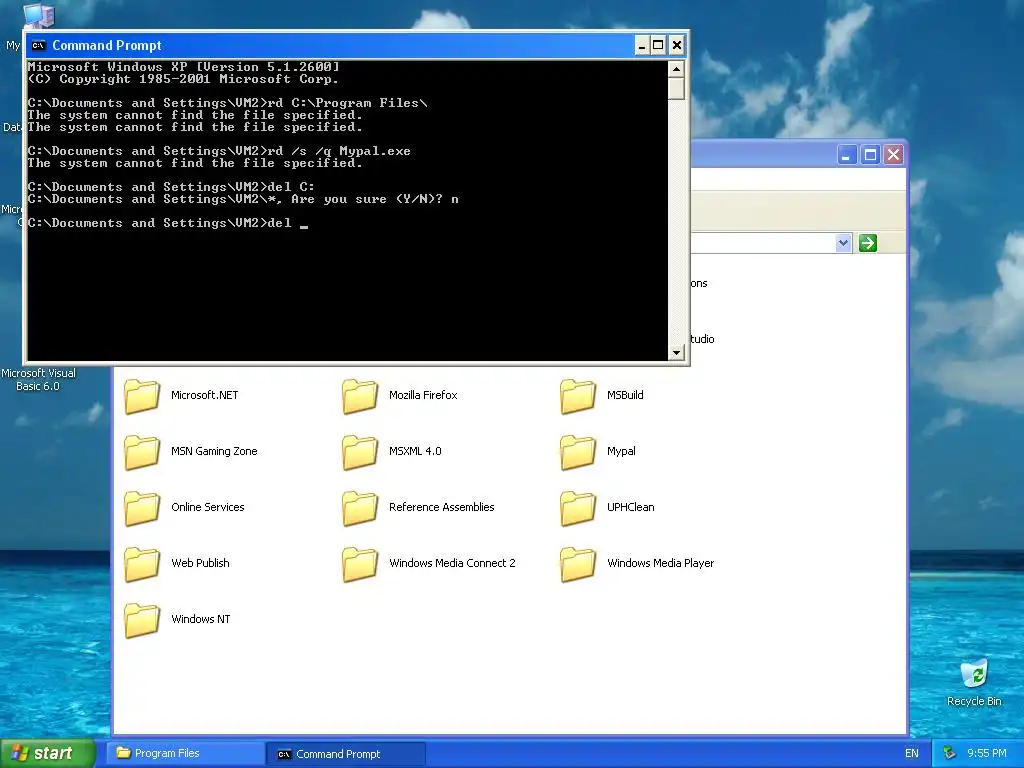Open the Mozilla Firefox folder icon
1024x768 pixels.
(x=360, y=396)
